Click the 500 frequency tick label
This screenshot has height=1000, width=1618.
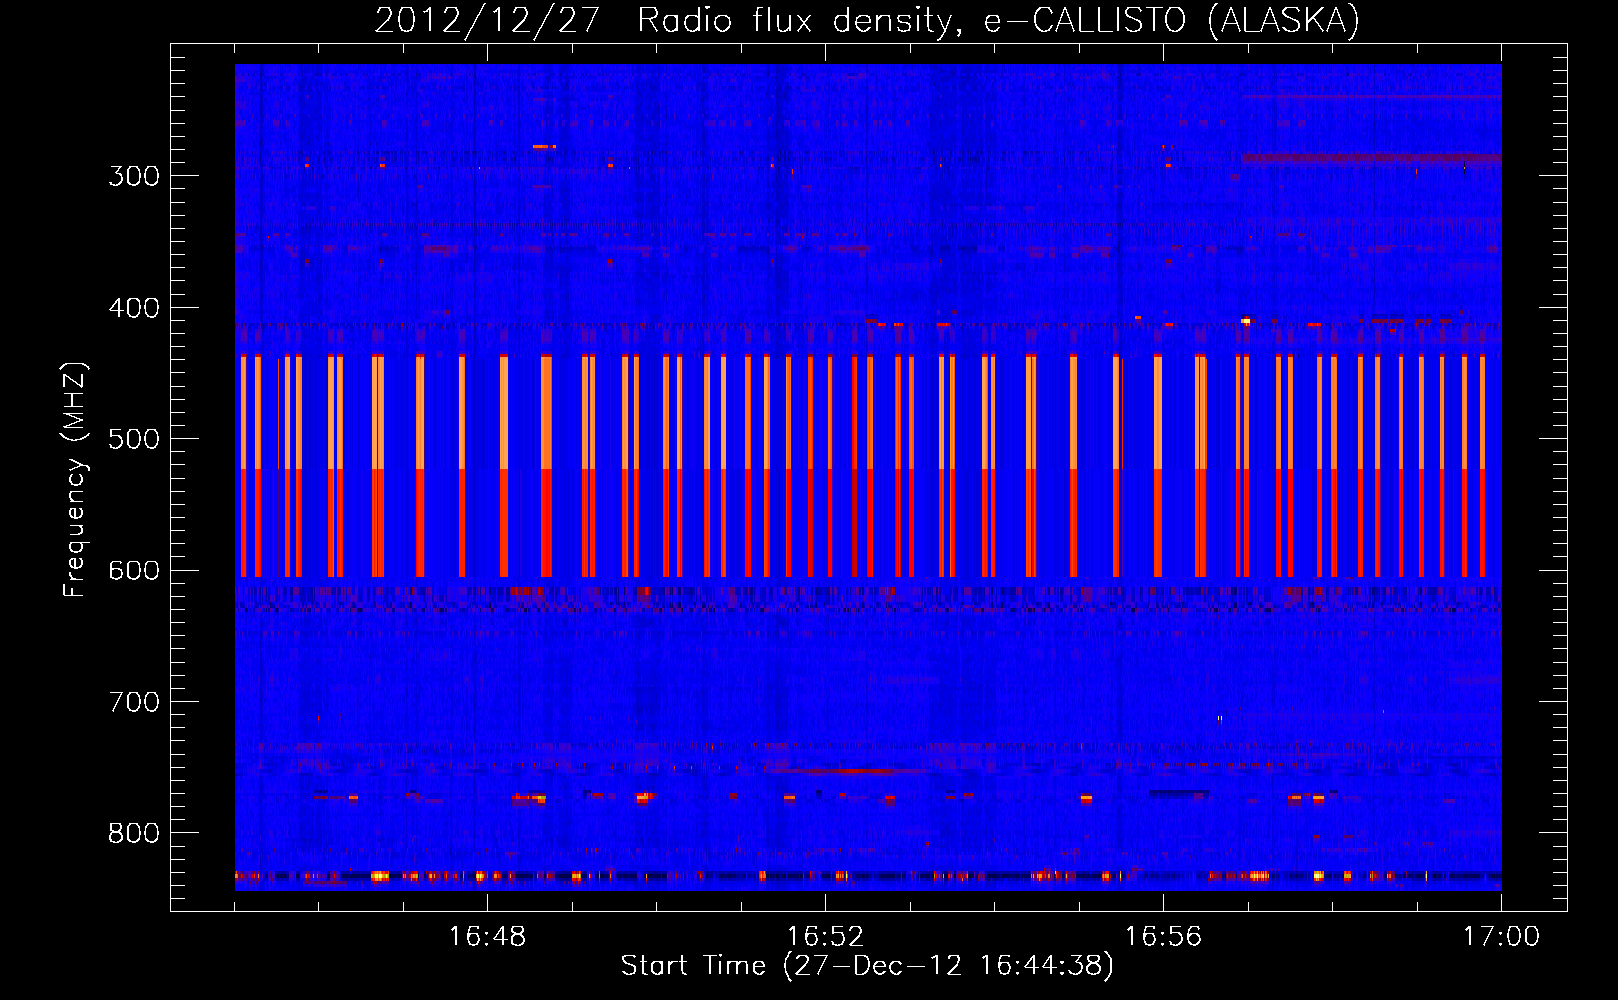tap(134, 439)
